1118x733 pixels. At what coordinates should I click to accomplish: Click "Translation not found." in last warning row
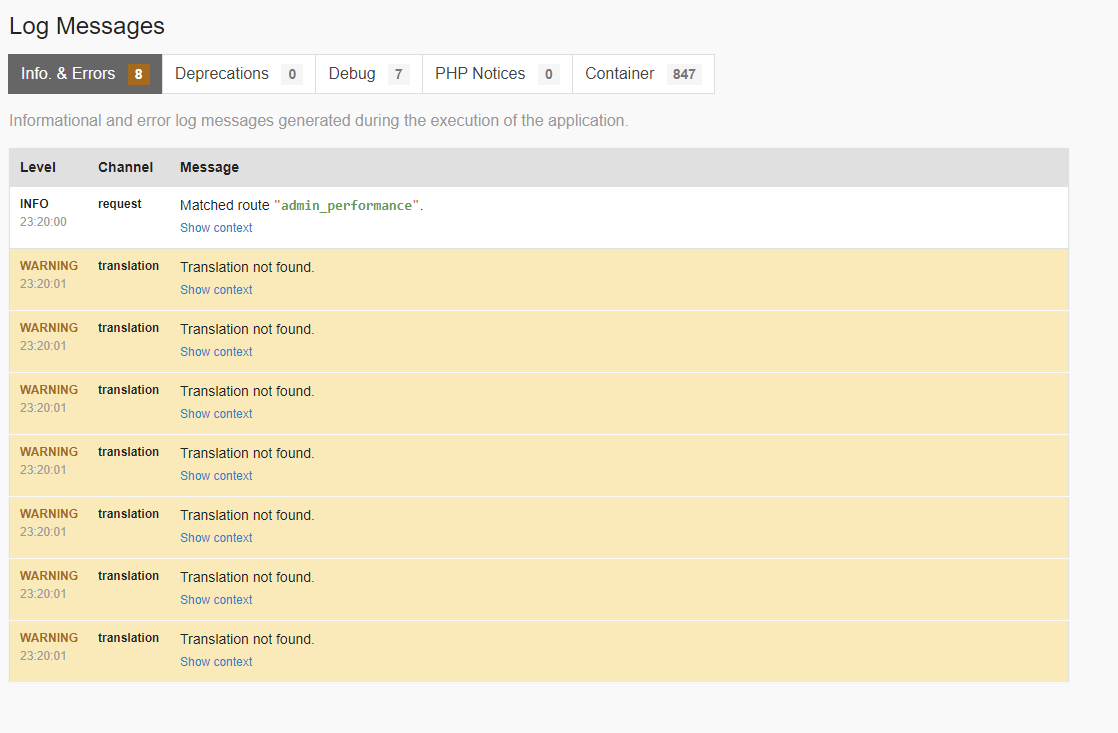(247, 640)
